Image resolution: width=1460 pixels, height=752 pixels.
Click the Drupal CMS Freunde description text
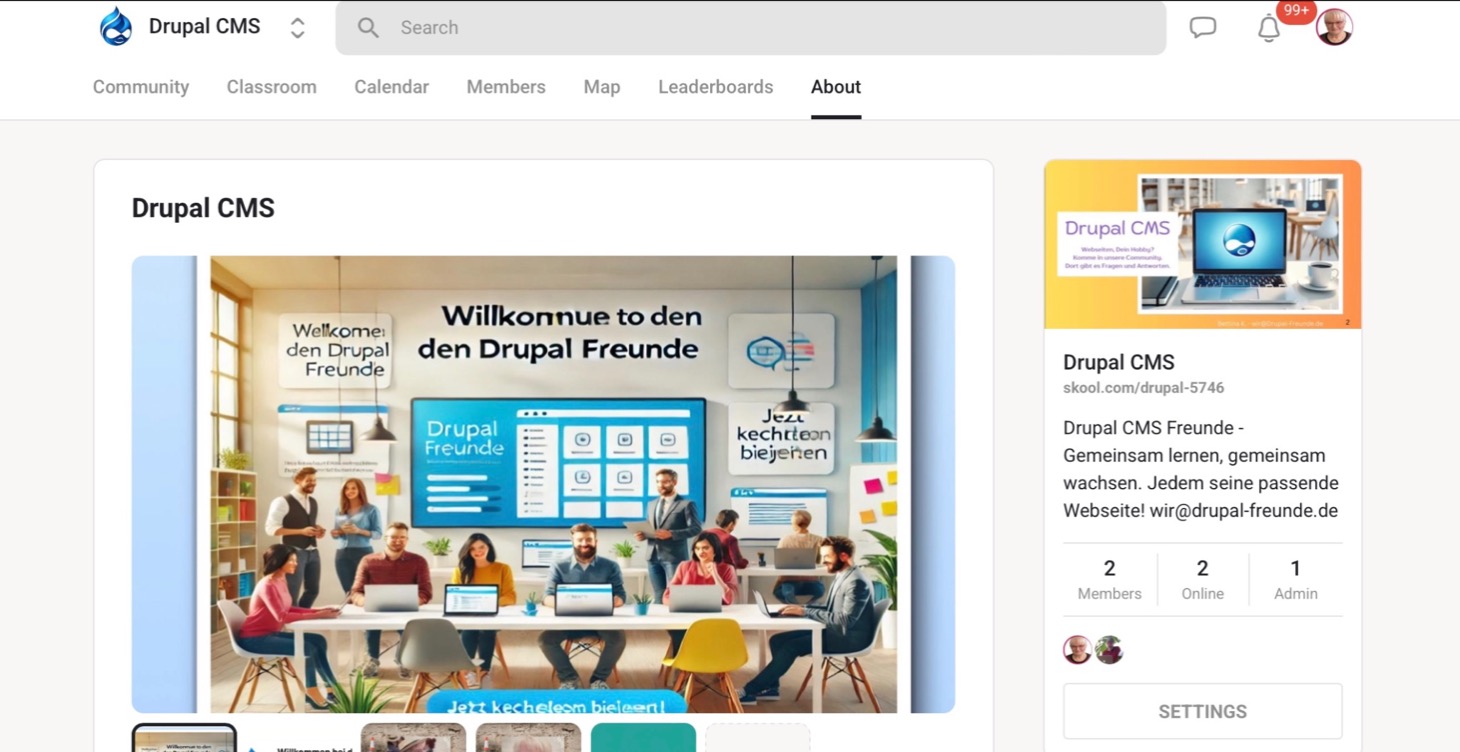point(1200,469)
